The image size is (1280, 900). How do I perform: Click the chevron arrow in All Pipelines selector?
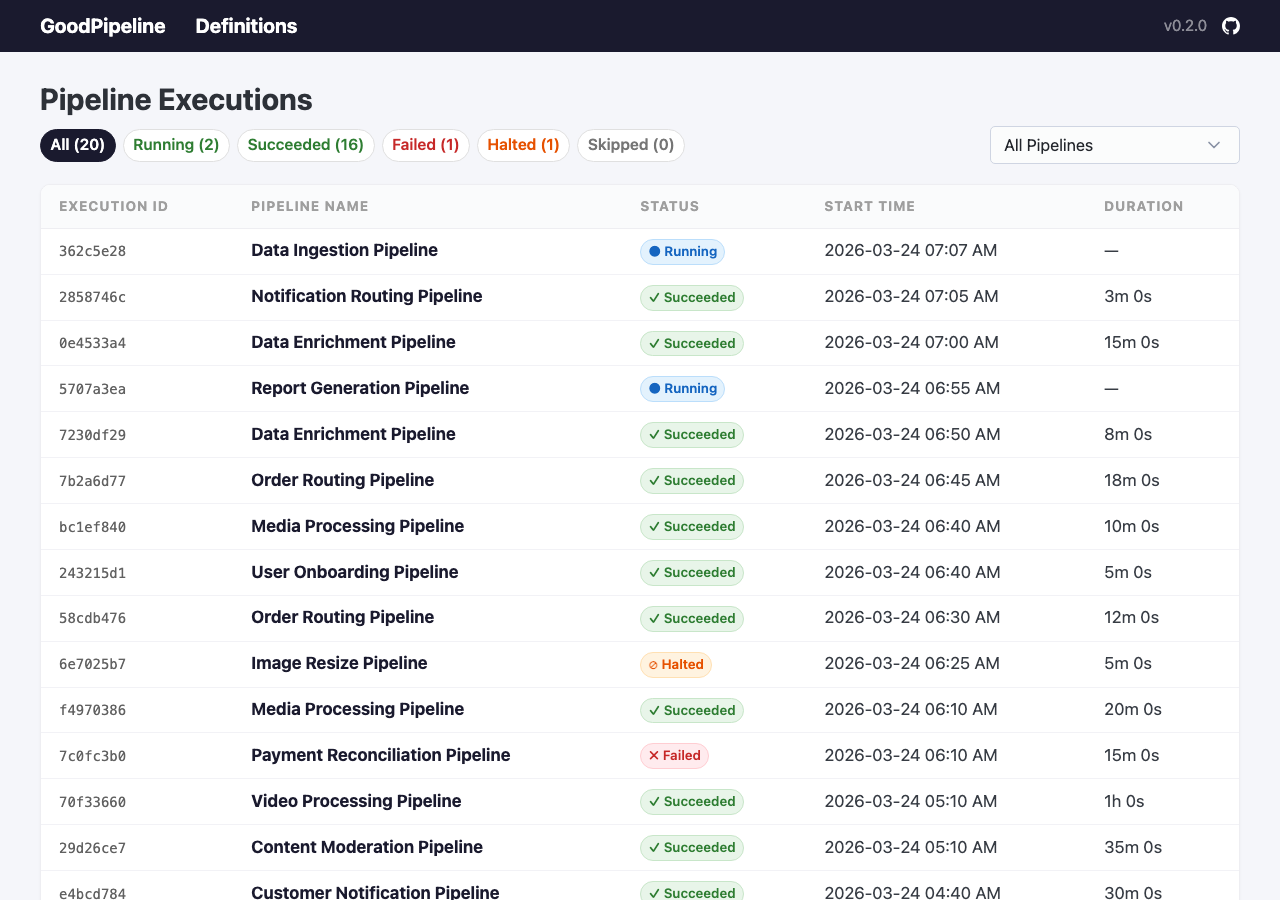1214,145
